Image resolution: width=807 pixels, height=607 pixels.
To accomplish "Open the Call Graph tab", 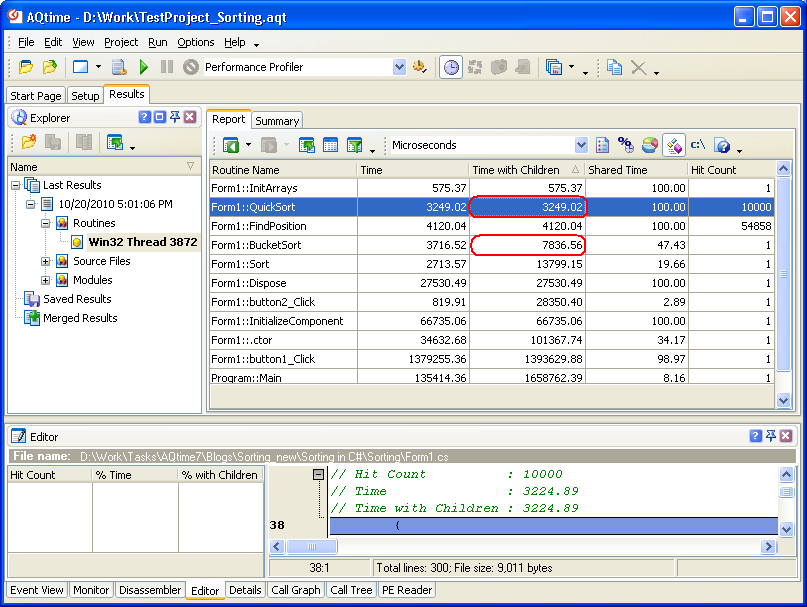I will click(296, 590).
